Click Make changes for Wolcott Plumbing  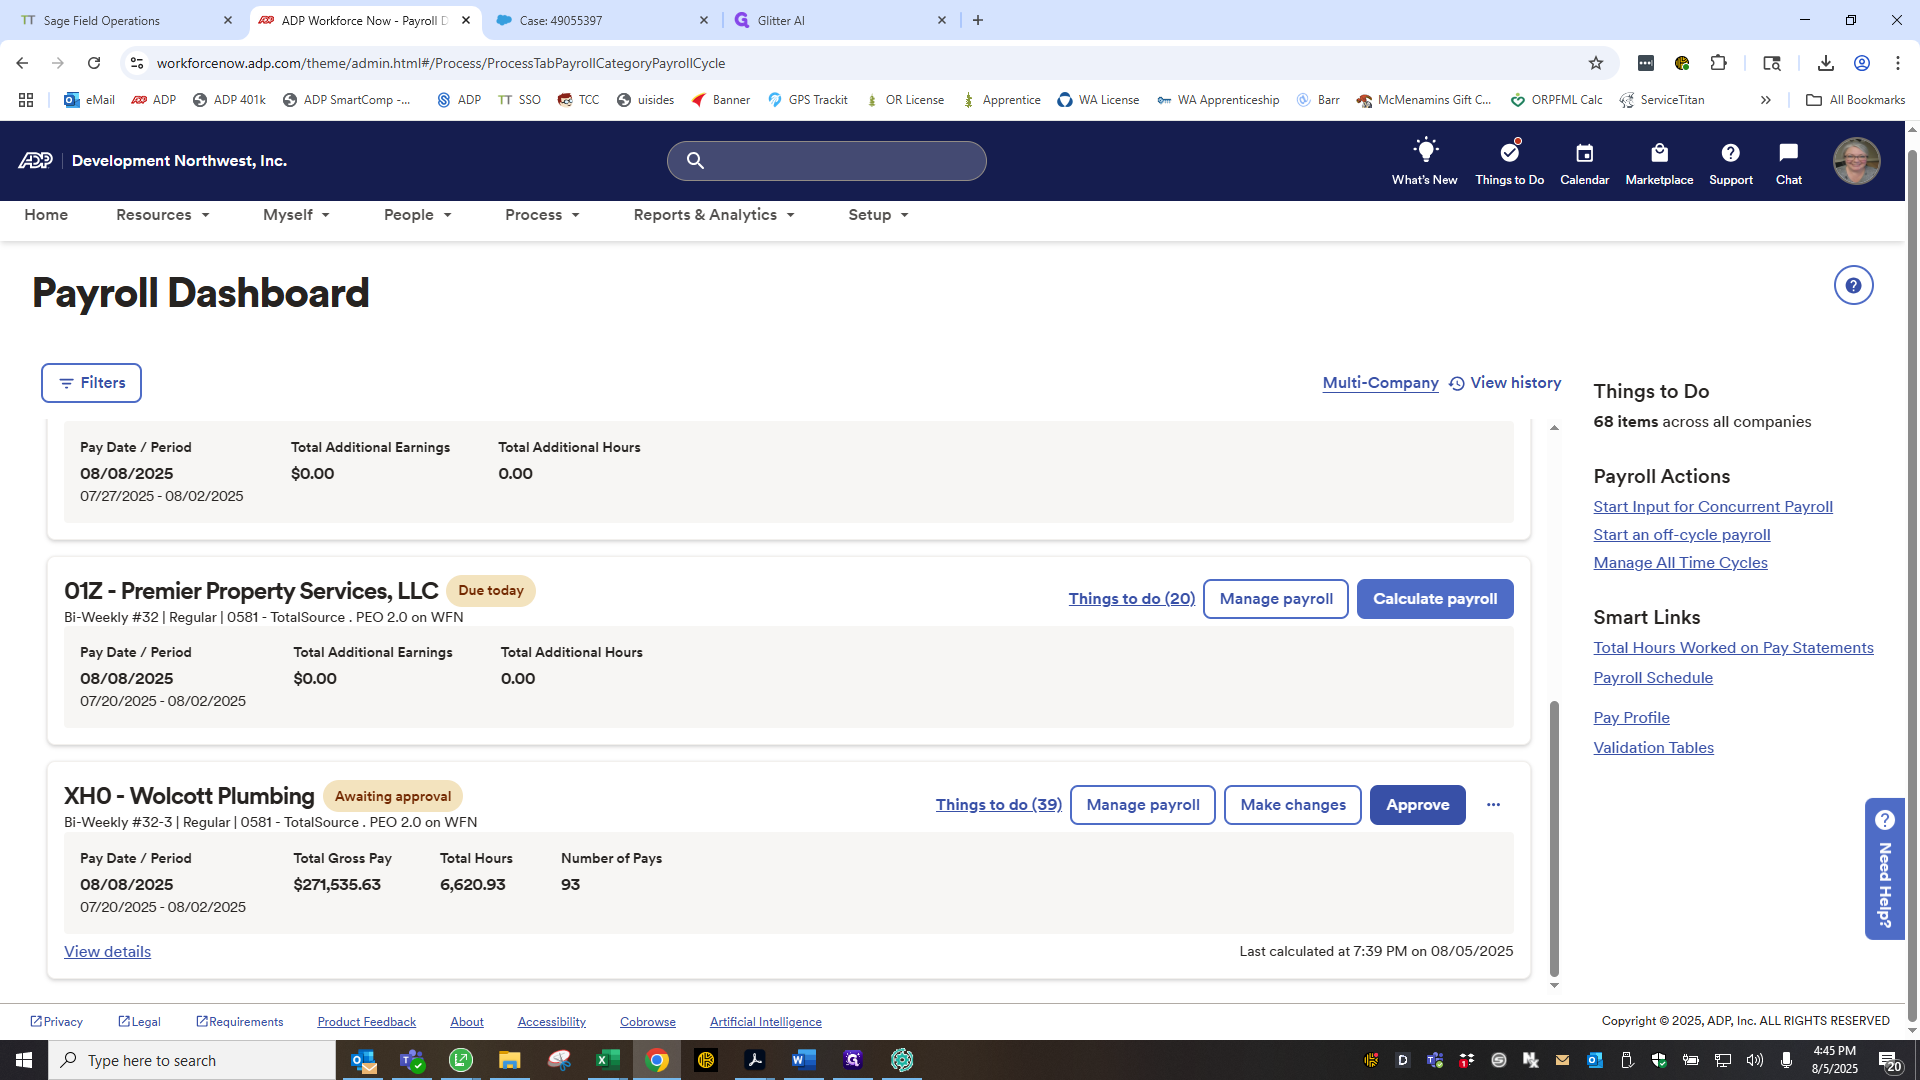(1292, 805)
